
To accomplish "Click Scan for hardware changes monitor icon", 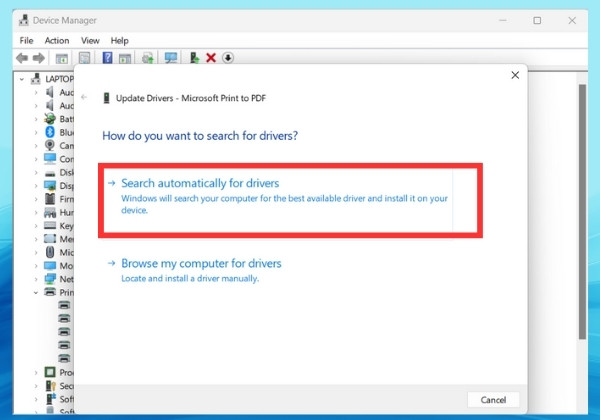I will [x=171, y=58].
